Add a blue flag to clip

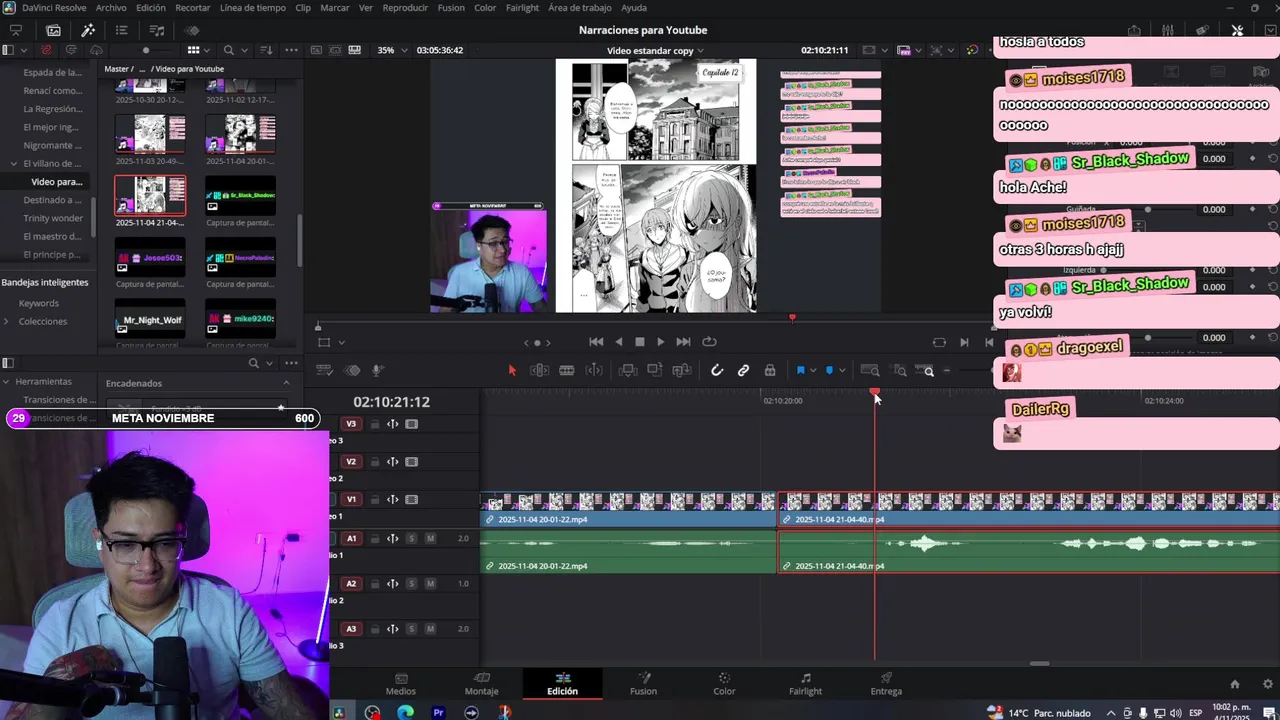pyautogui.click(x=800, y=370)
